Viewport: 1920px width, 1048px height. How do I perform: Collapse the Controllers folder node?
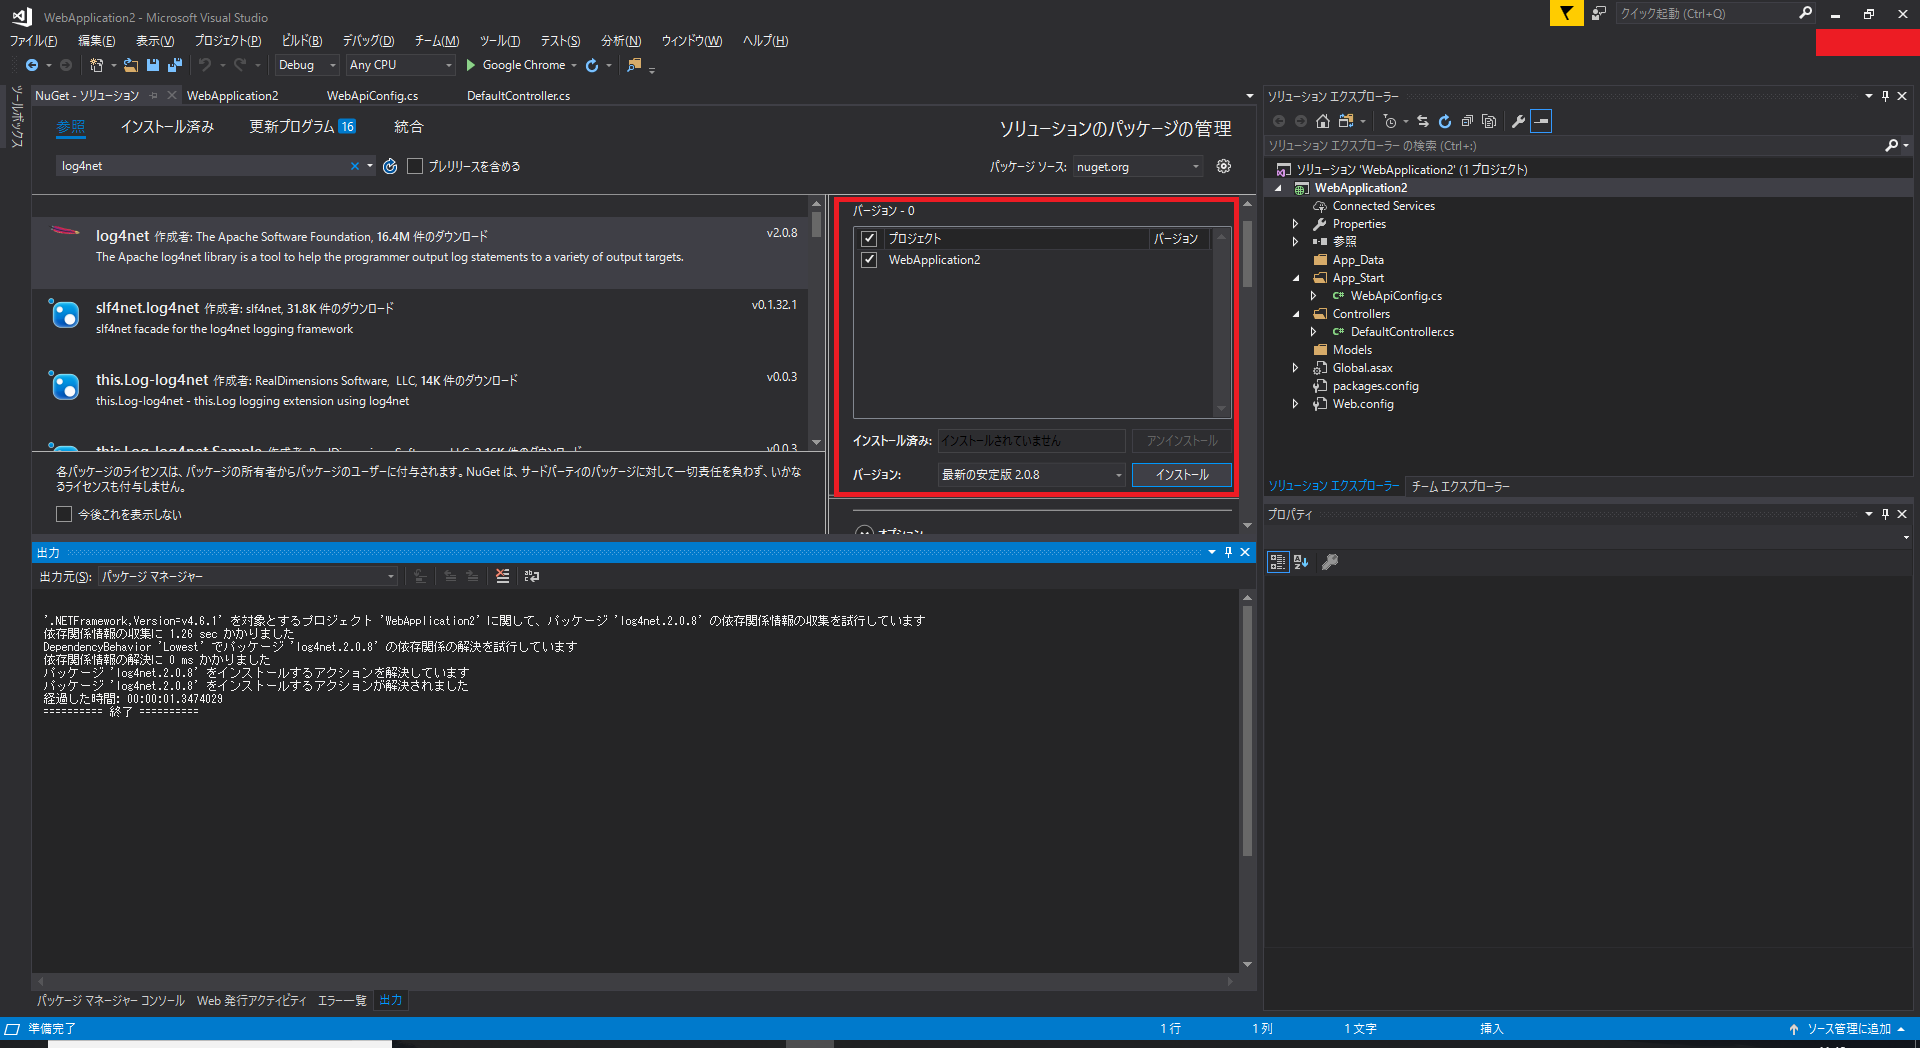tap(1296, 314)
